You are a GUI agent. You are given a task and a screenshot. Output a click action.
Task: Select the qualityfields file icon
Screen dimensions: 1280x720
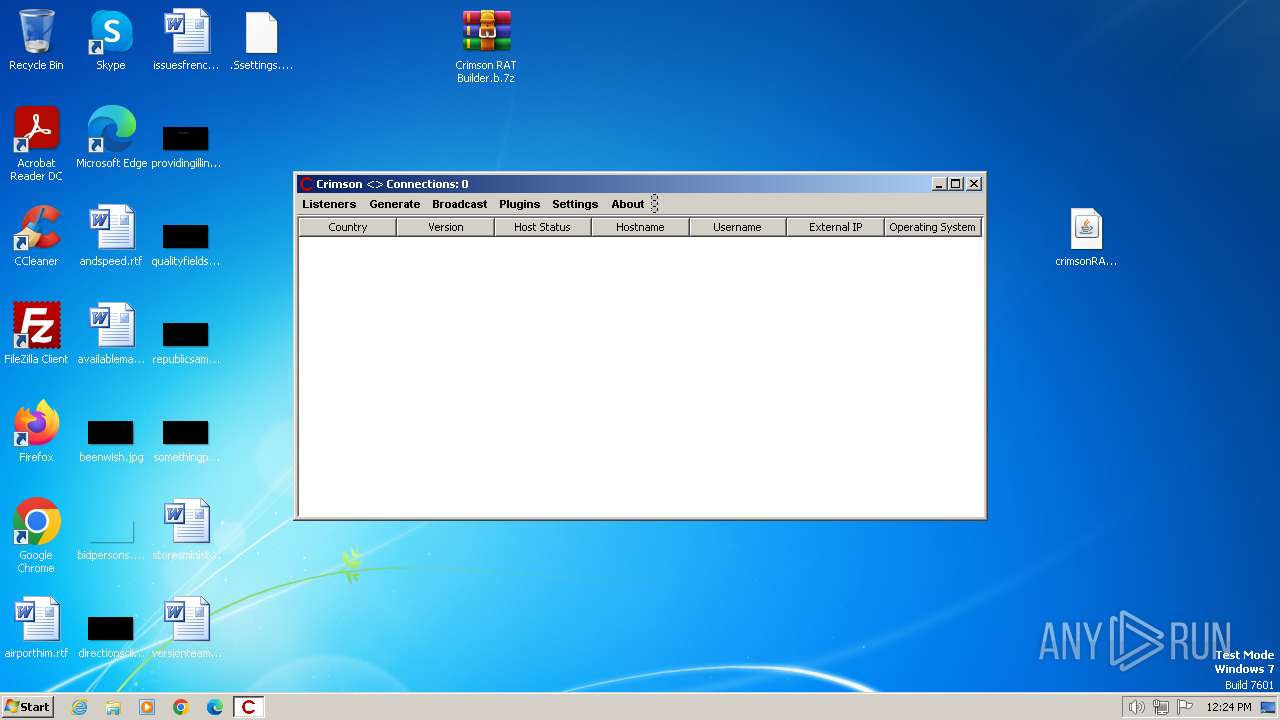[186, 244]
